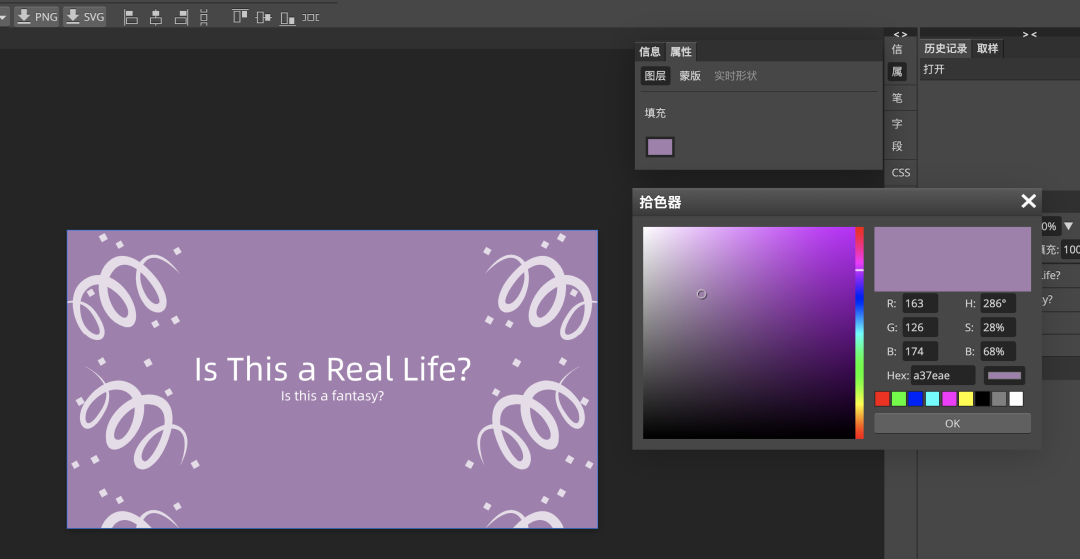Click the brightness field showing 68%
Screen dimensions: 1080x559
tap(998, 352)
